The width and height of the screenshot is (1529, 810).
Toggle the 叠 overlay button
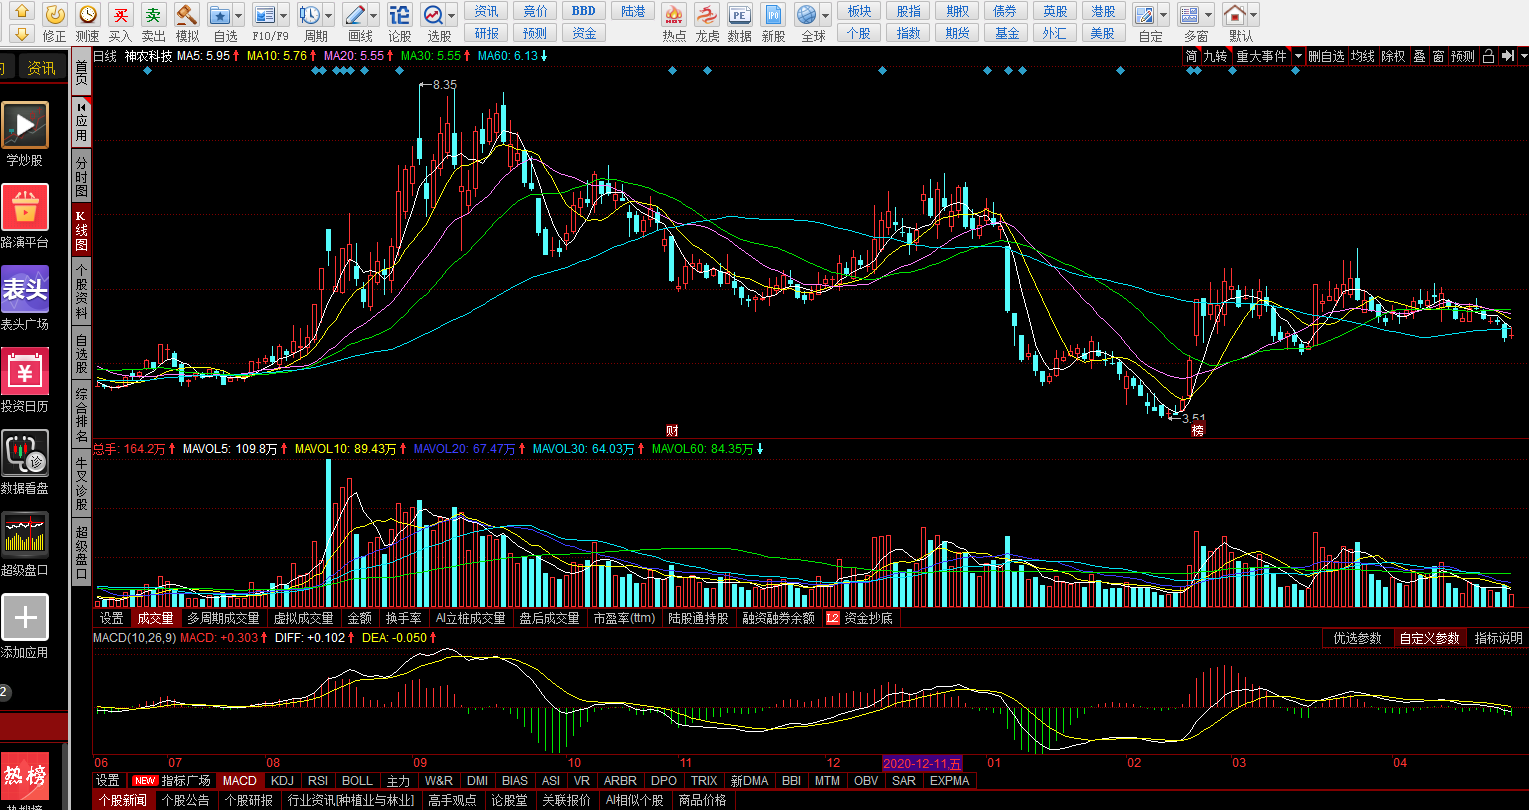tap(1419, 57)
